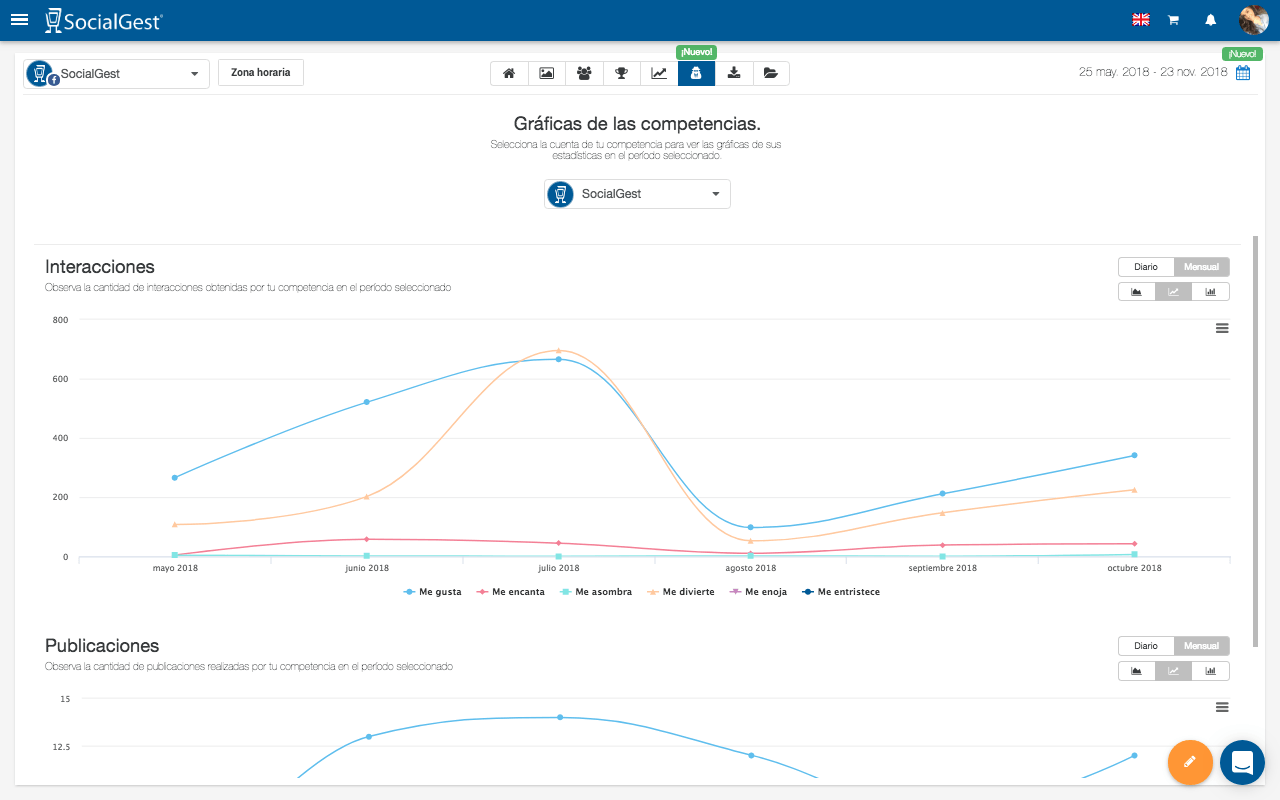This screenshot has height=800, width=1280.
Task: Open the image gallery tab
Action: pos(547,73)
